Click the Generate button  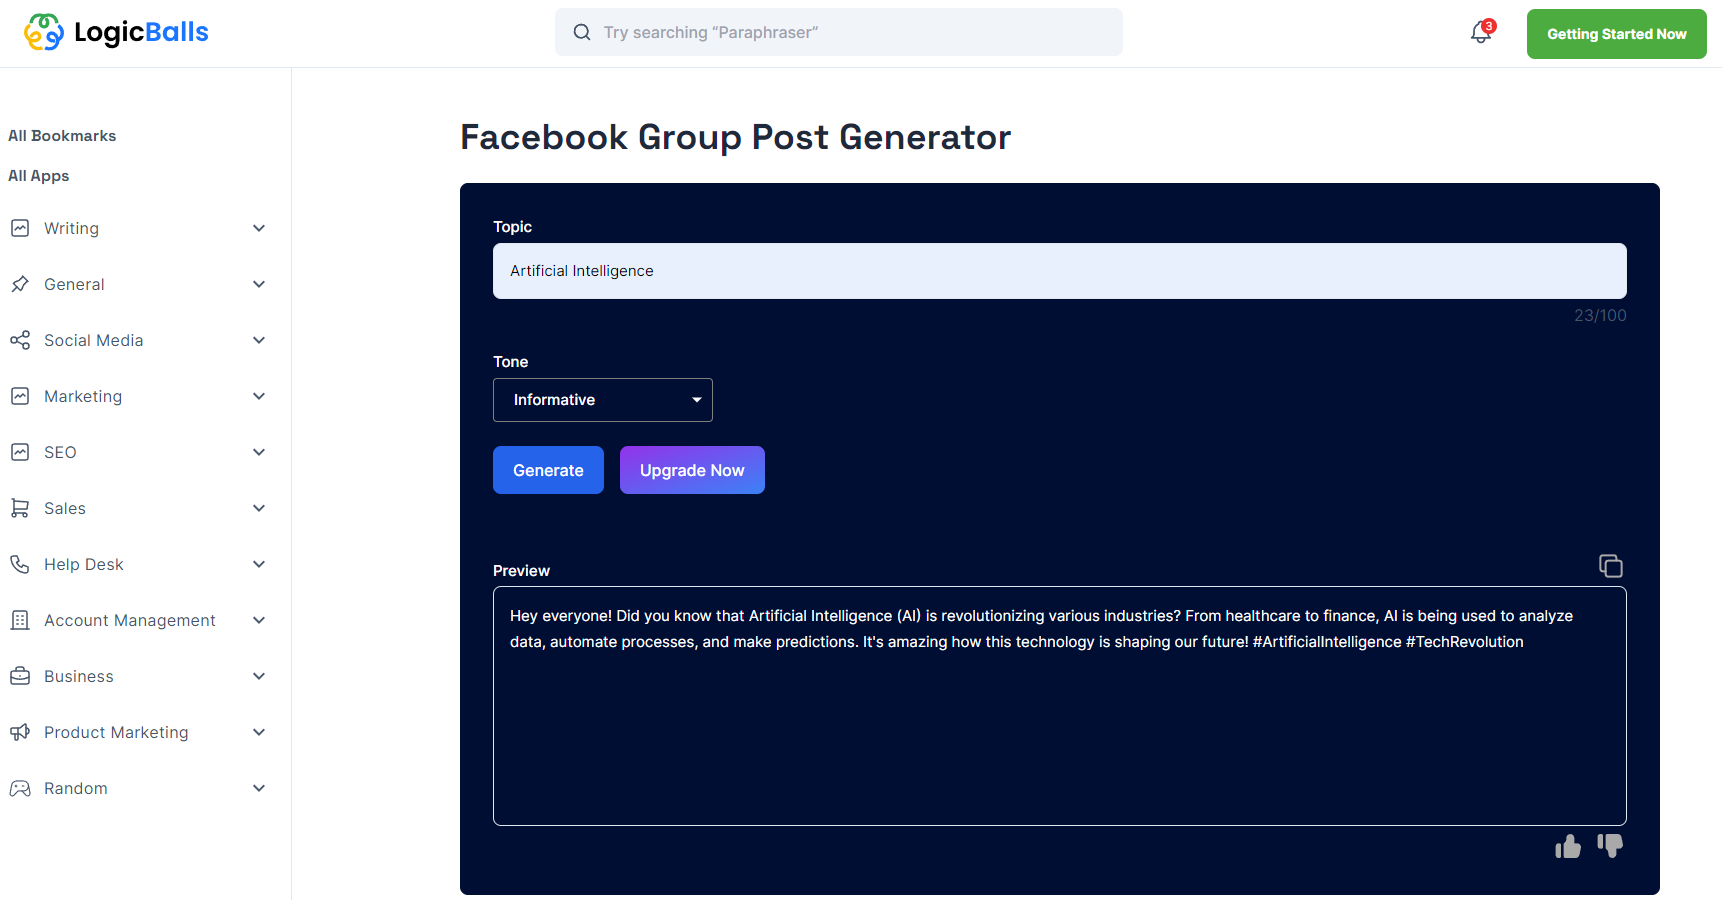[548, 470]
